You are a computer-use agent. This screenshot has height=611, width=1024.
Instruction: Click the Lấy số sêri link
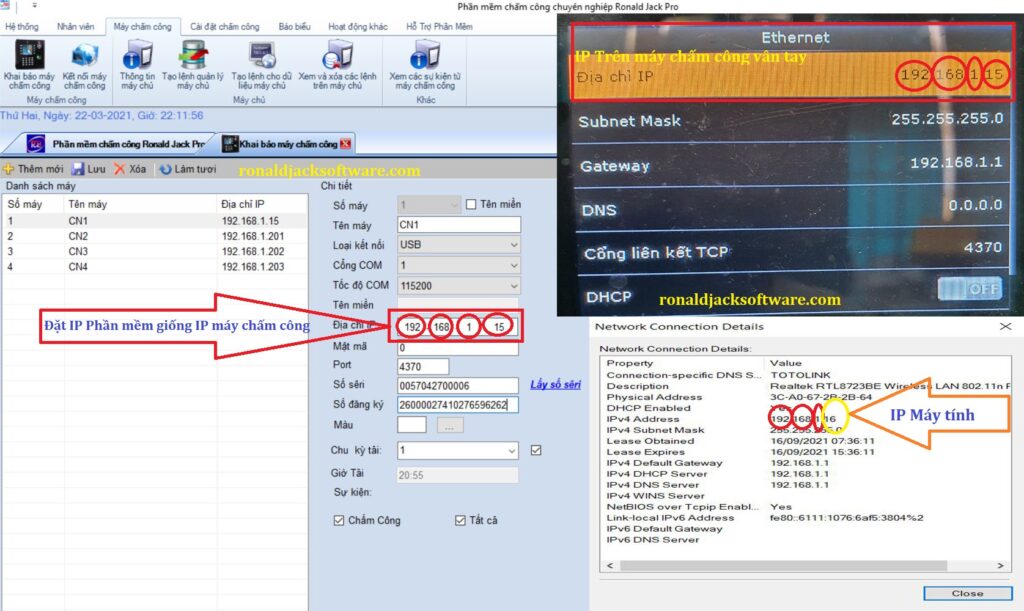555,385
